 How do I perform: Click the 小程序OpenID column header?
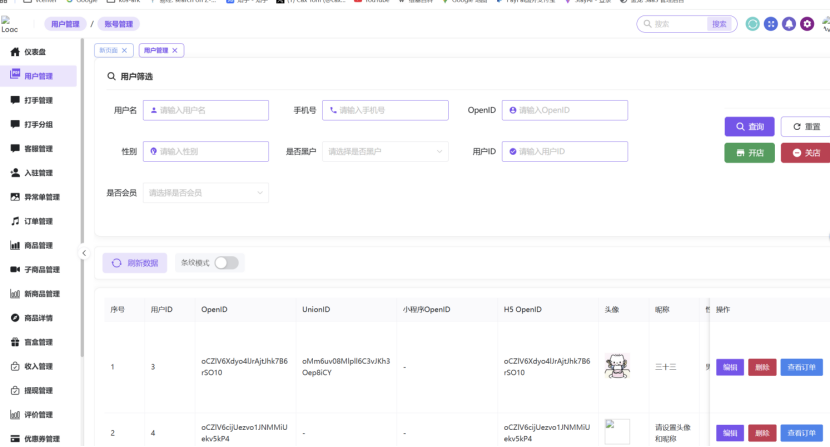426,309
